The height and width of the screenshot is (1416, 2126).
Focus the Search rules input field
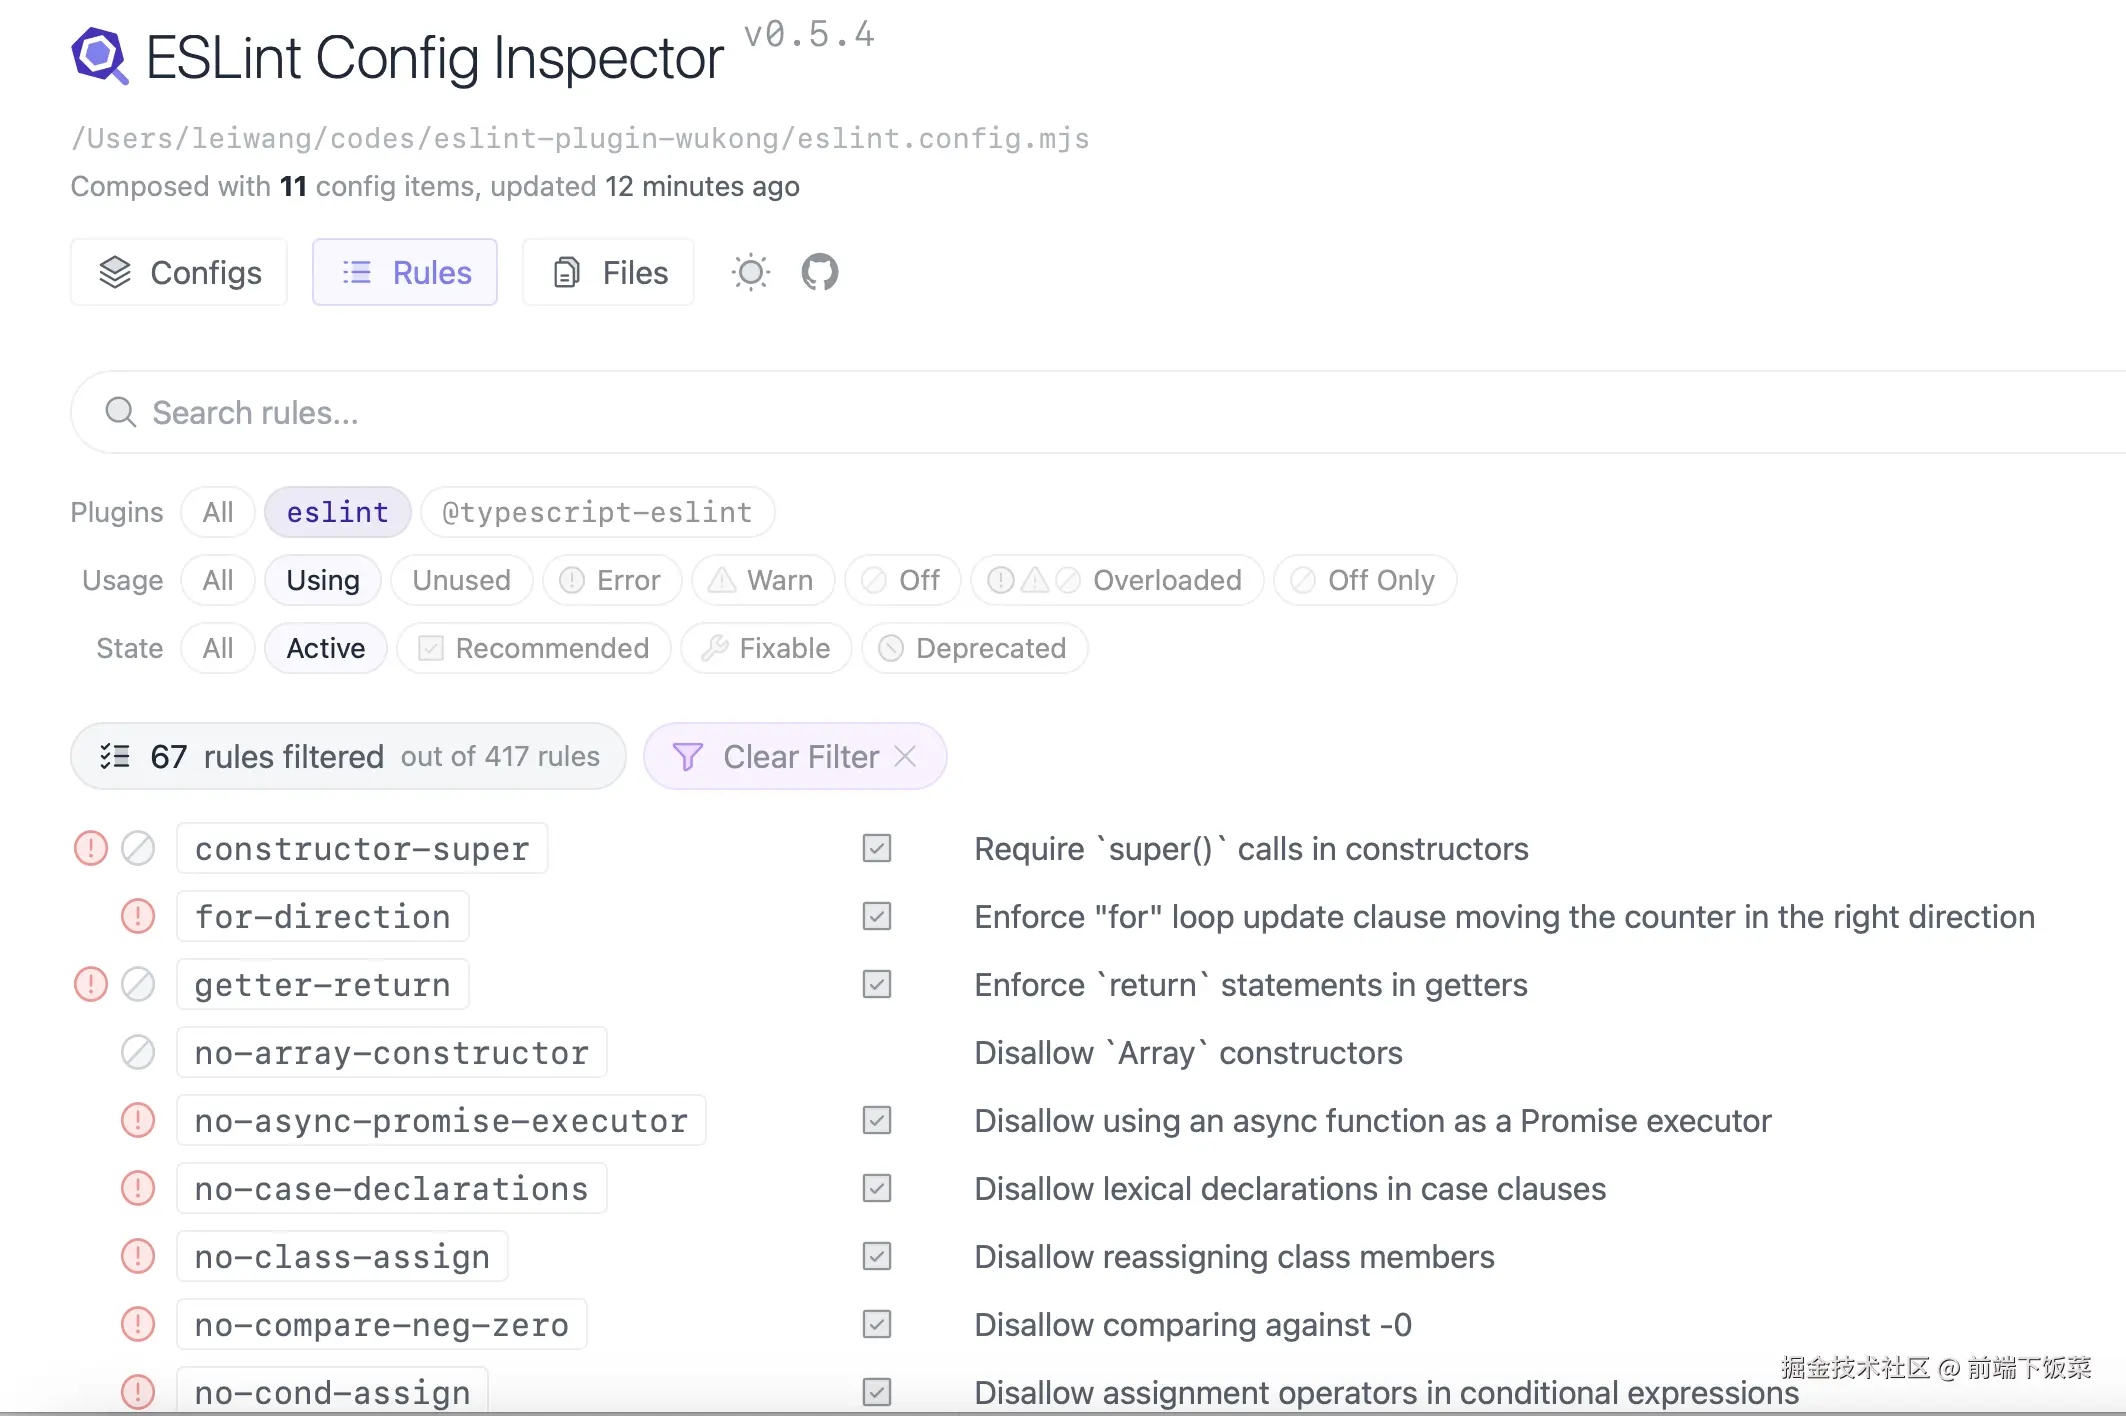700,412
